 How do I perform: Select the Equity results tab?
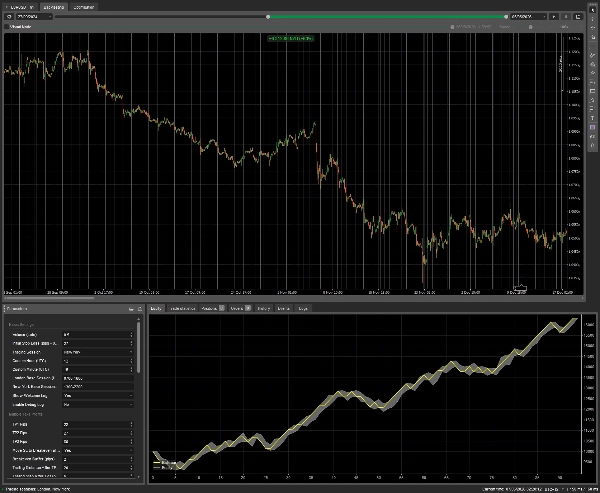[156, 308]
